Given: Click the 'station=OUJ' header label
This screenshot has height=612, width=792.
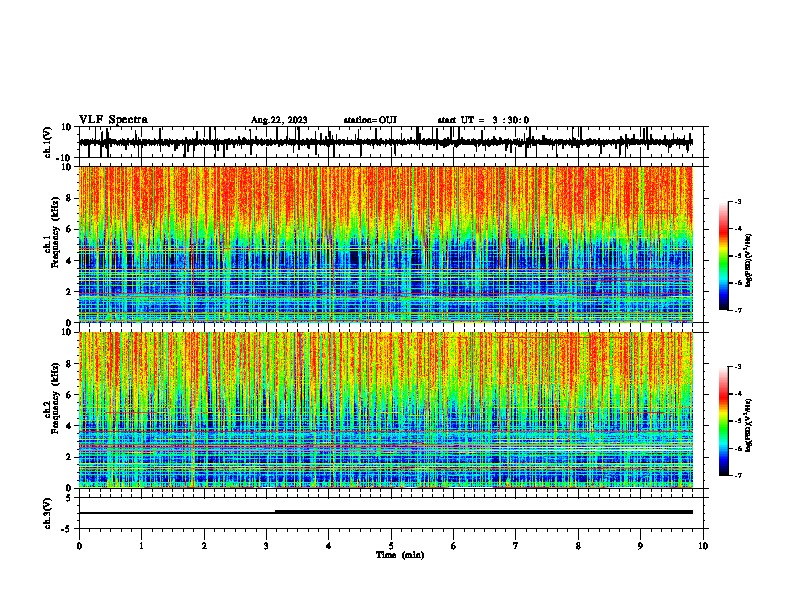Looking at the screenshot, I should pos(370,120).
